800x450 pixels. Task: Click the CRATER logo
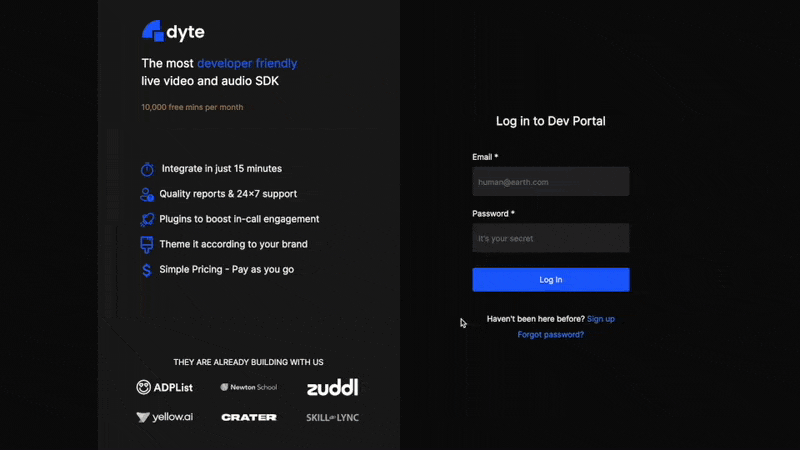[248, 417]
